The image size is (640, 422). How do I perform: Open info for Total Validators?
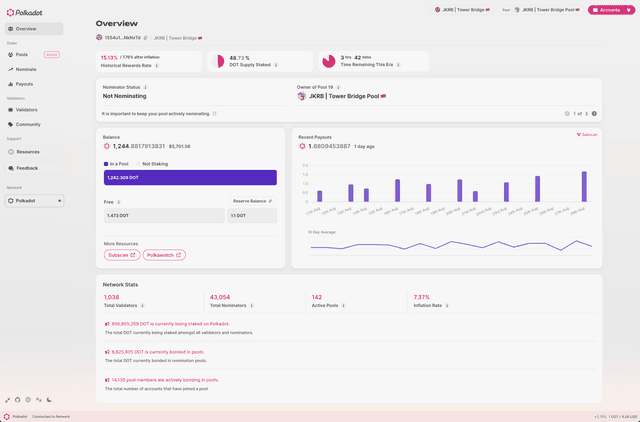click(142, 306)
